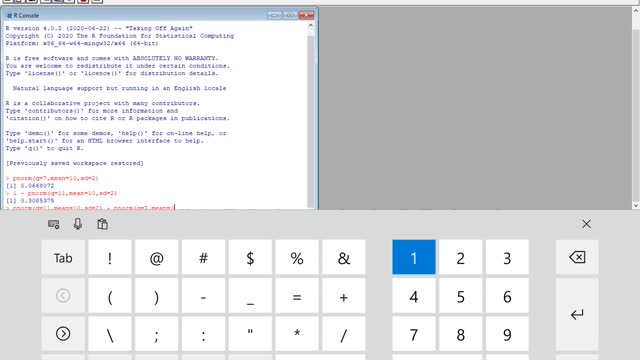
Task: Tap the open parenthesis key
Action: point(110,296)
